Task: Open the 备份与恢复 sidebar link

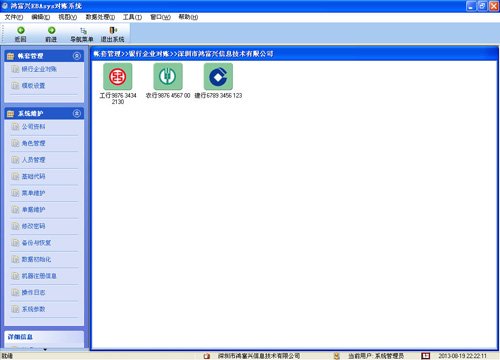Action: 36,243
